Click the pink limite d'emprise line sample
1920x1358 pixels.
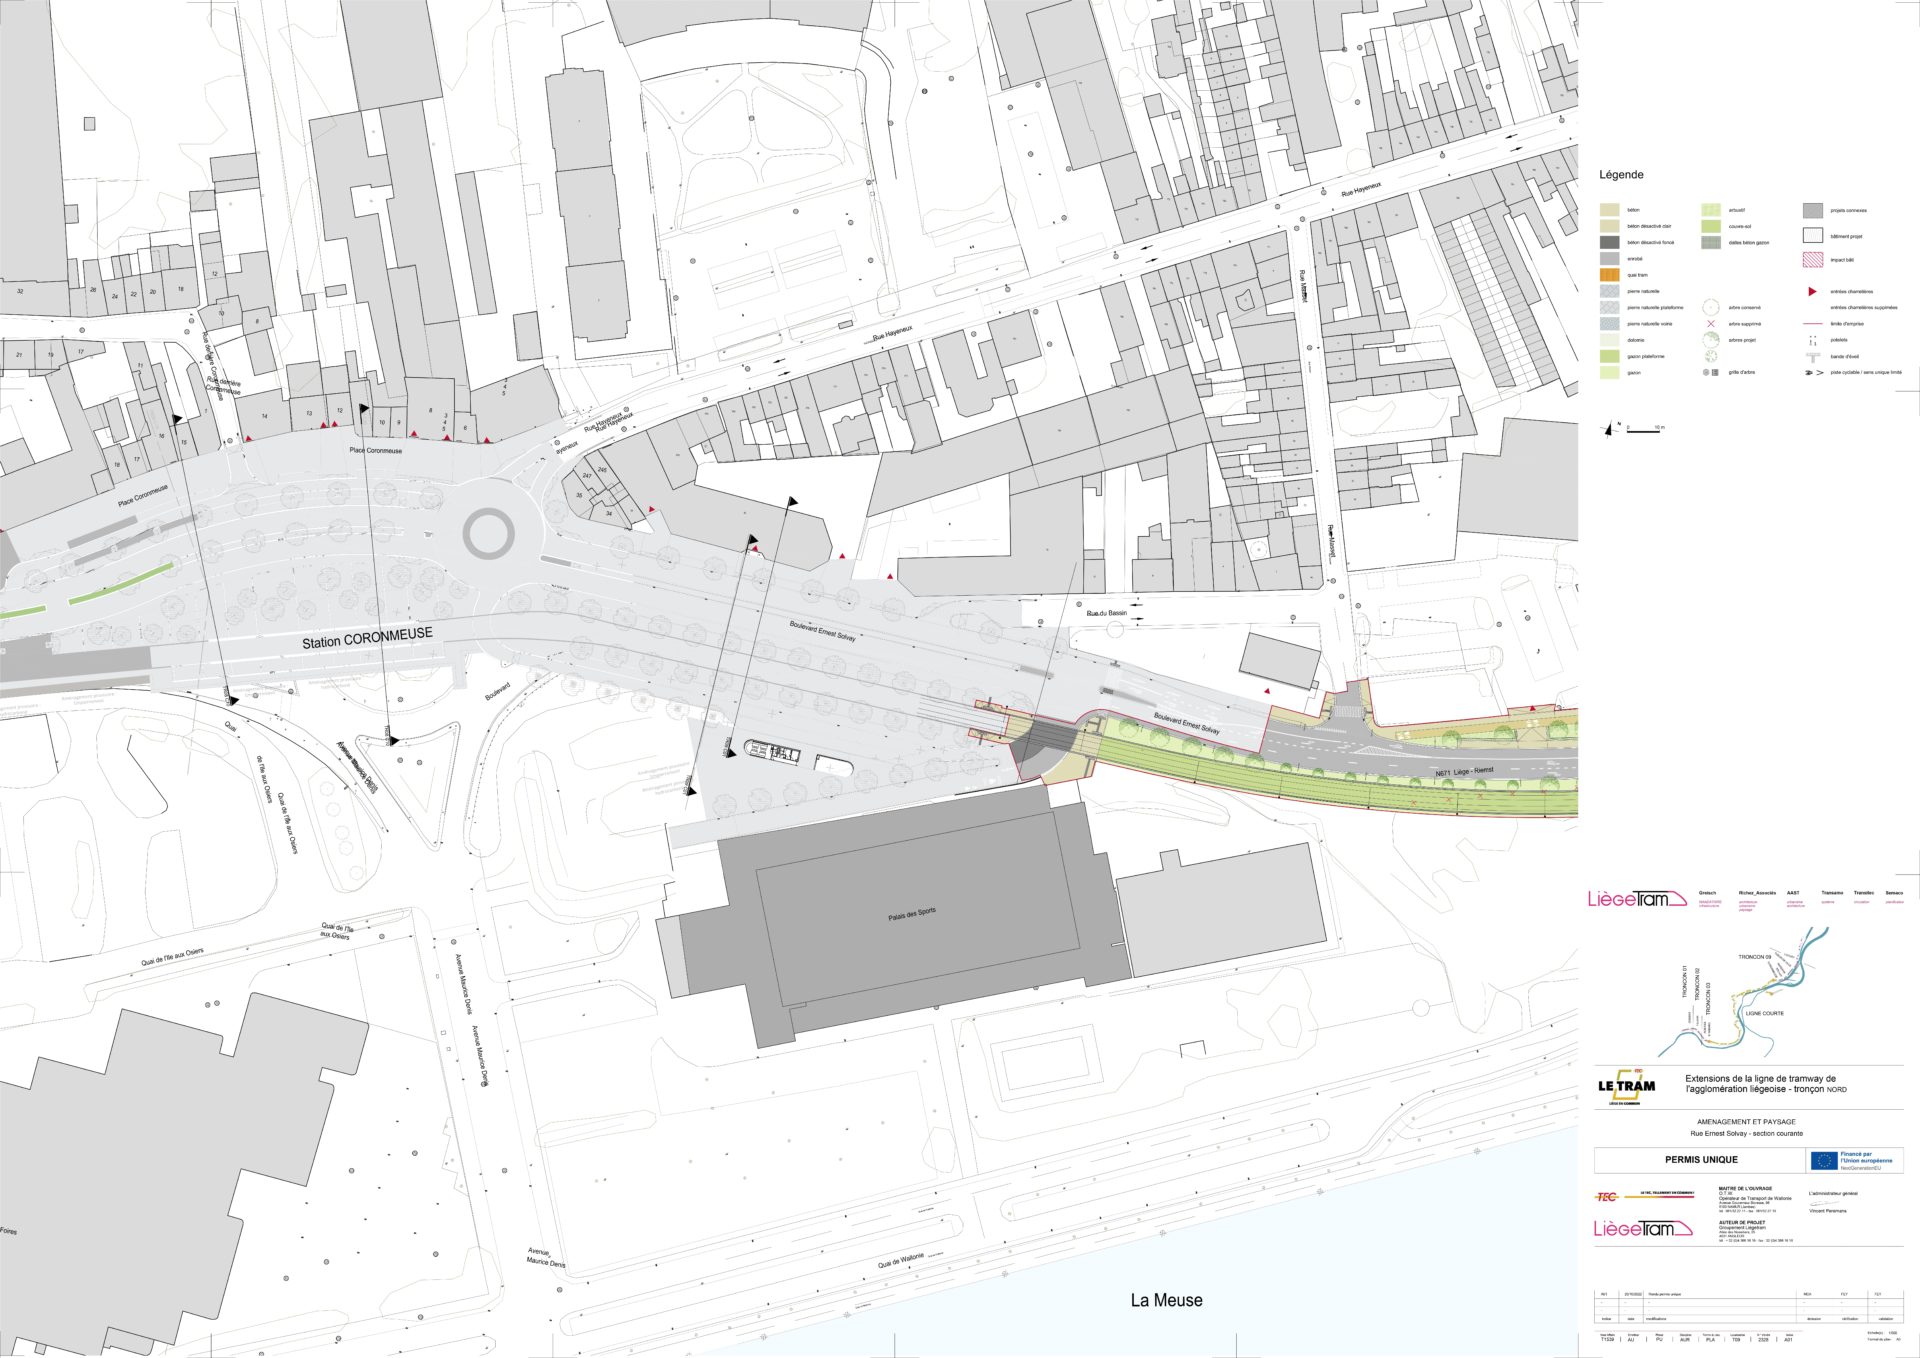click(x=1812, y=324)
